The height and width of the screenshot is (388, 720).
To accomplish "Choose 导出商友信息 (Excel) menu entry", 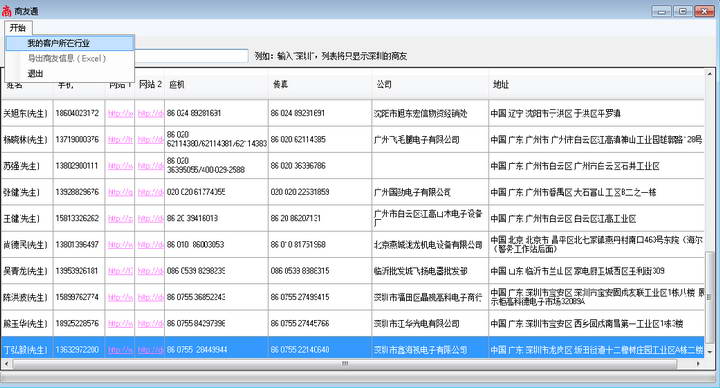I will click(x=70, y=58).
